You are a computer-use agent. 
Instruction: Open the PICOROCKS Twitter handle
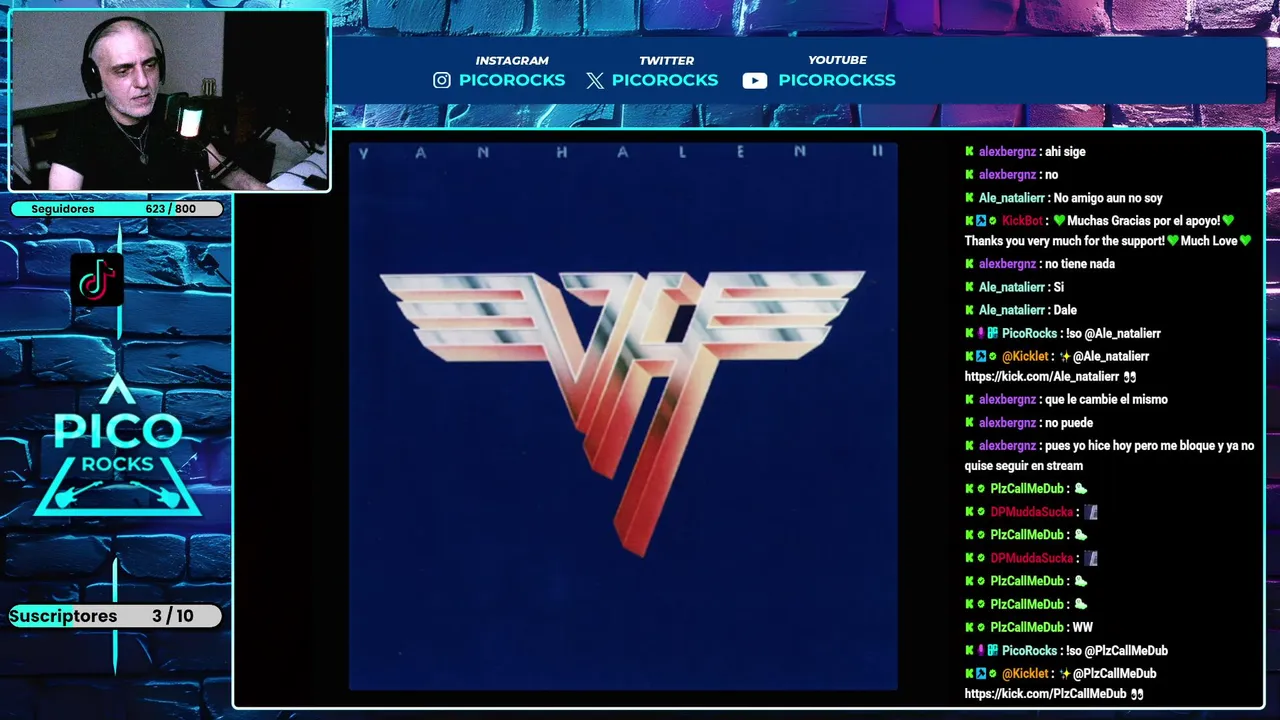click(x=665, y=80)
